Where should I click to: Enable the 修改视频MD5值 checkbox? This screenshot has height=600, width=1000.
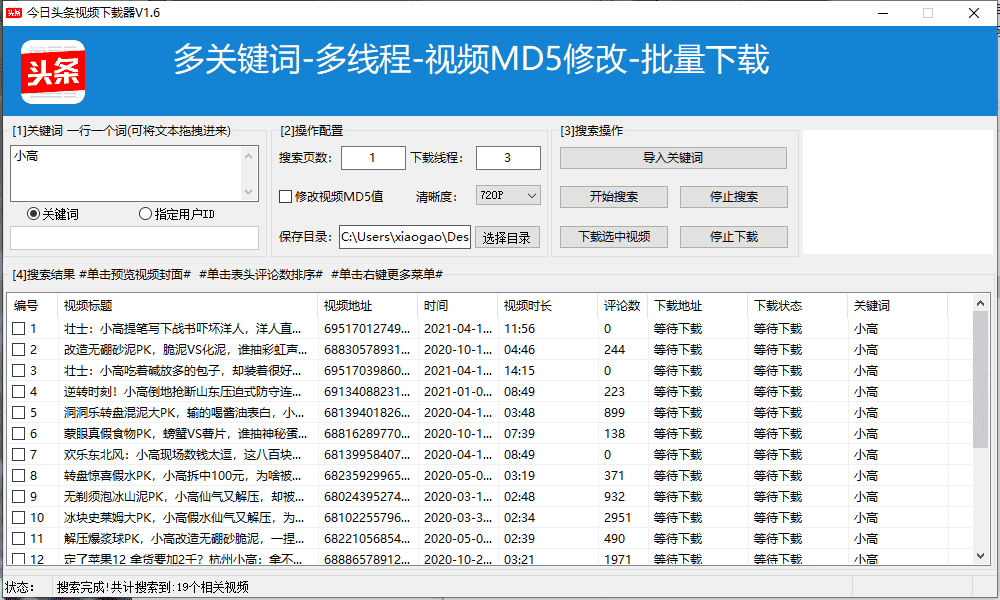click(285, 196)
